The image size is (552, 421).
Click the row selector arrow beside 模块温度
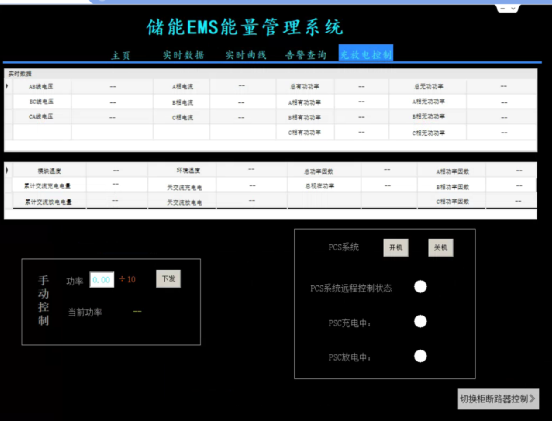[x=7, y=170]
